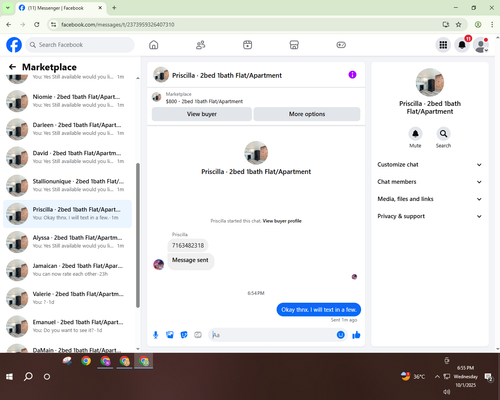Open Emanuel's chat thread
Viewport: 500px width, 400px height.
point(67,326)
